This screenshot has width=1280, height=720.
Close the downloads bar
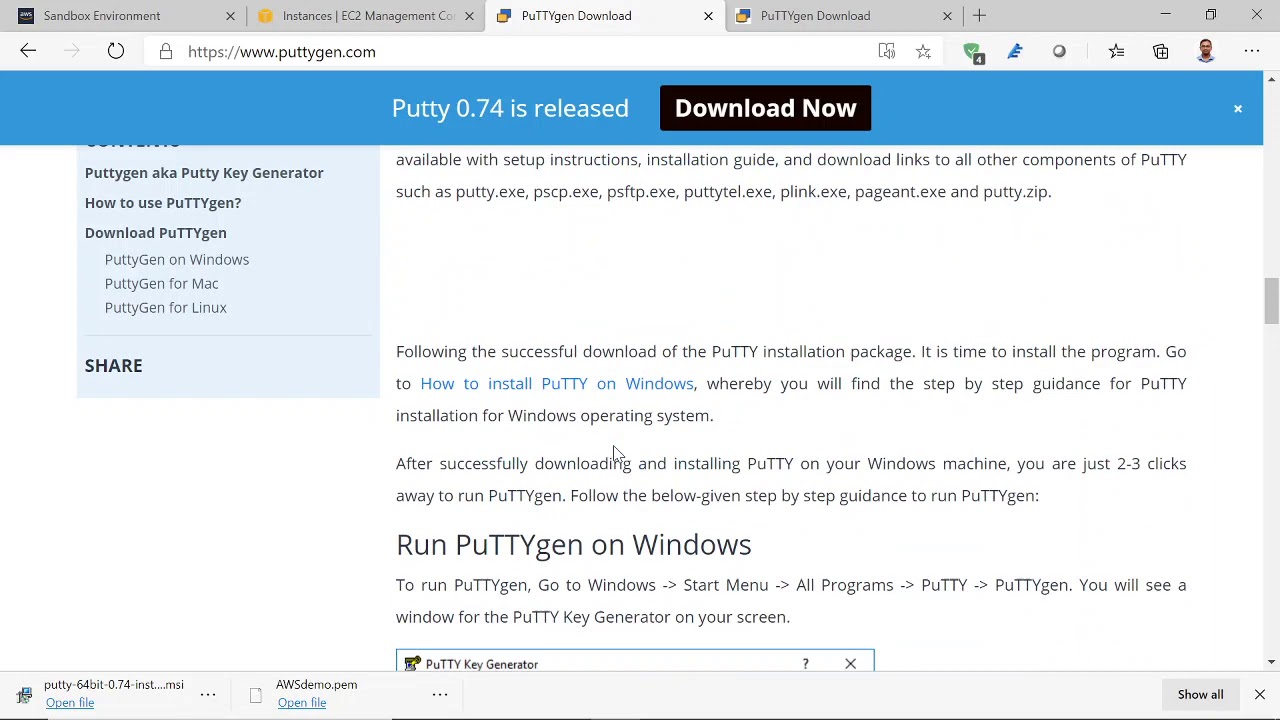(x=1260, y=694)
